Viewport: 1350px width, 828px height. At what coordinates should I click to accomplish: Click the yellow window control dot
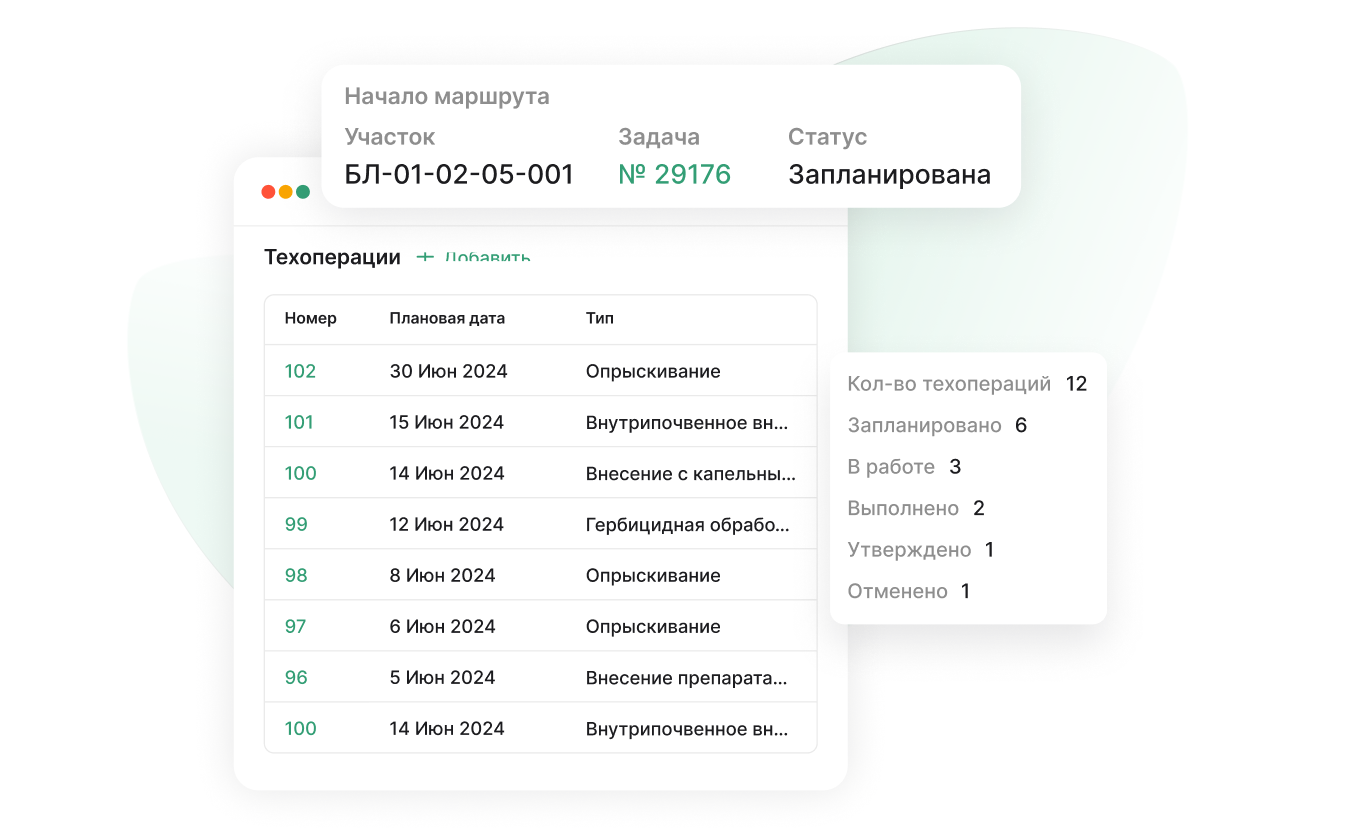pyautogui.click(x=284, y=191)
